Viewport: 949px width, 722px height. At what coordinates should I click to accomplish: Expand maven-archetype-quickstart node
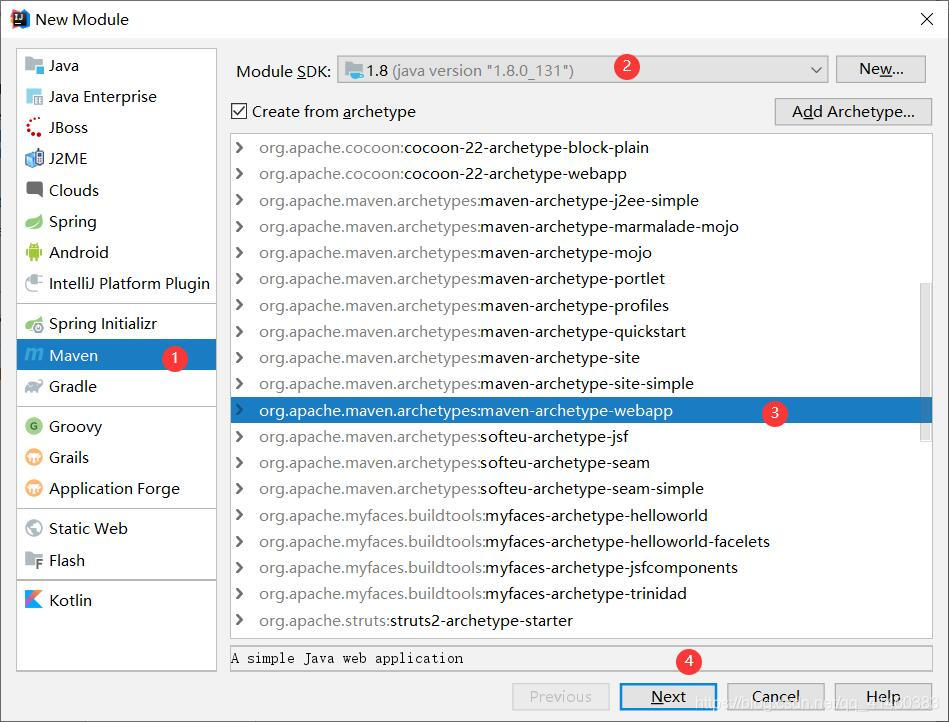240,331
